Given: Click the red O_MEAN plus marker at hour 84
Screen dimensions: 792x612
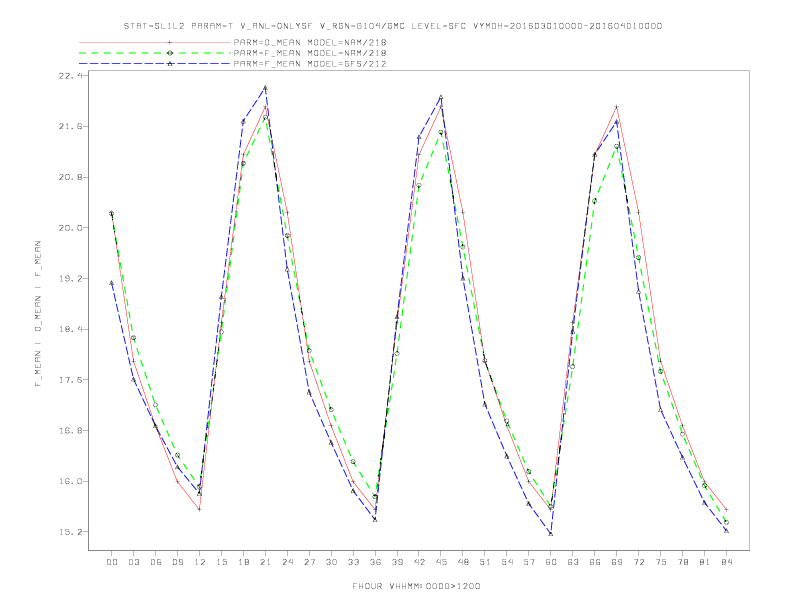Looking at the screenshot, I should tap(727, 510).
